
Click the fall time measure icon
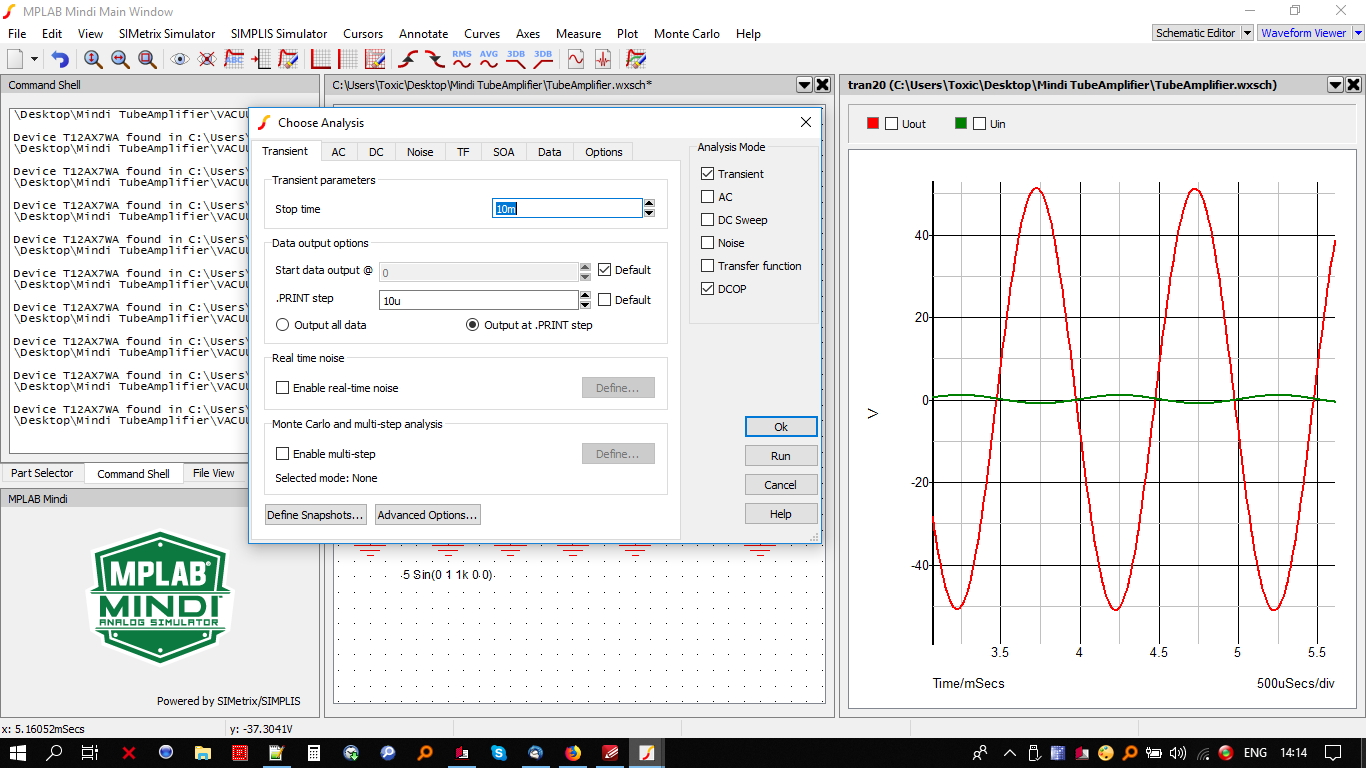pos(435,59)
